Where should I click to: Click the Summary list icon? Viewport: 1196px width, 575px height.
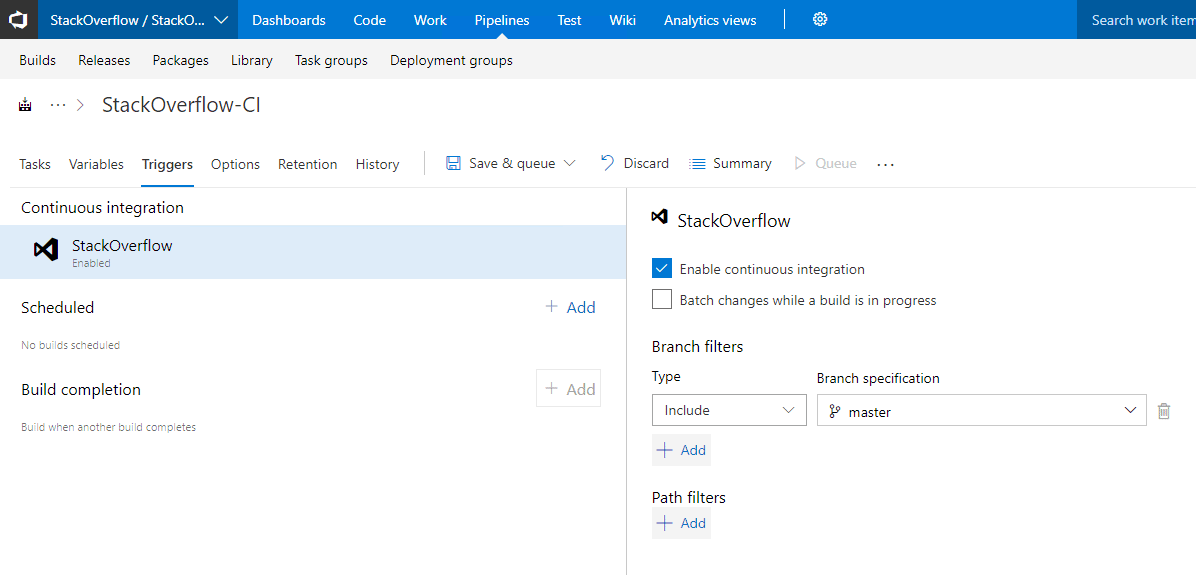tap(697, 163)
